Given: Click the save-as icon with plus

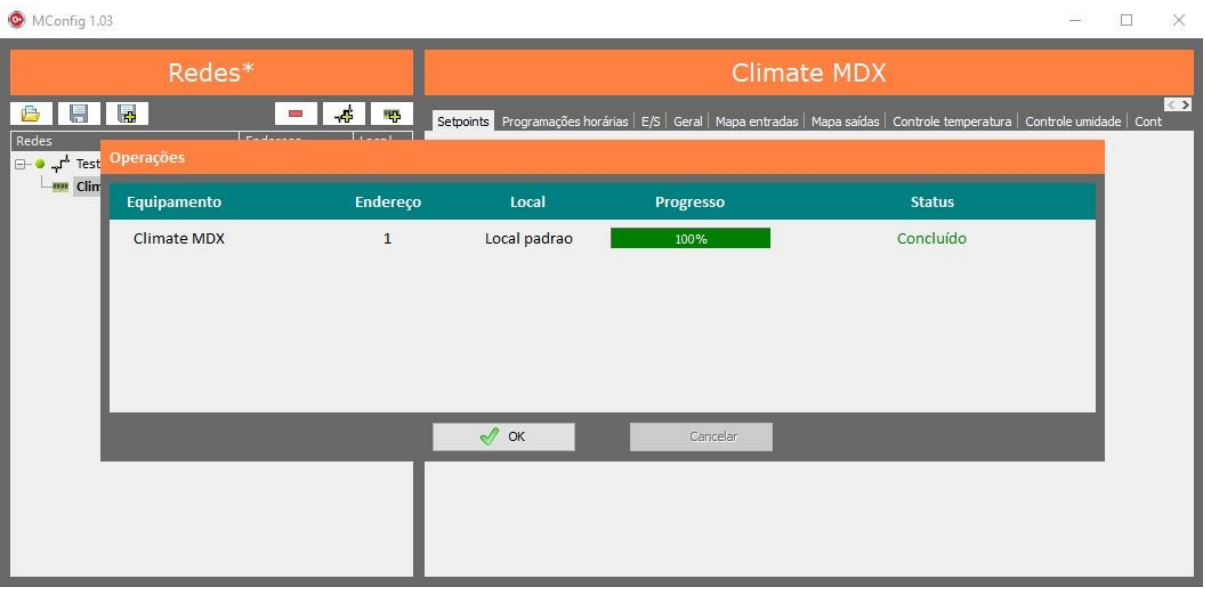Looking at the screenshot, I should click(128, 113).
